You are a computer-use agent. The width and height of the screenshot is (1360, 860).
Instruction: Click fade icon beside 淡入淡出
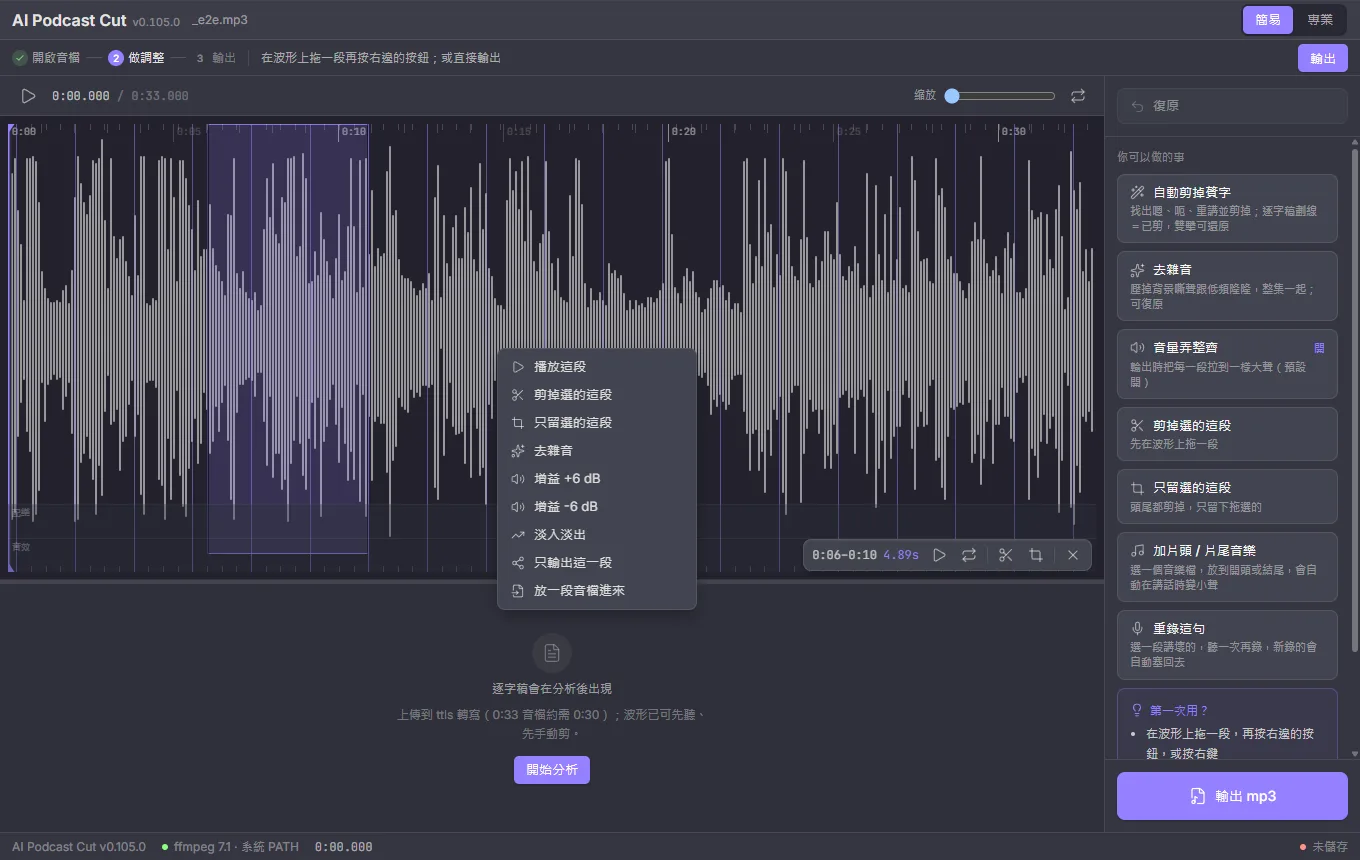518,535
